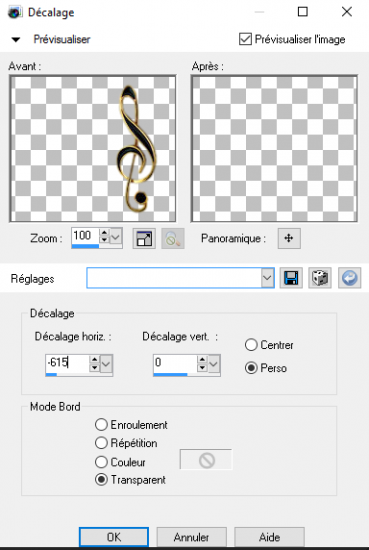
Task: Collapse the Prévisualiser section triangle
Action: pos(15,40)
